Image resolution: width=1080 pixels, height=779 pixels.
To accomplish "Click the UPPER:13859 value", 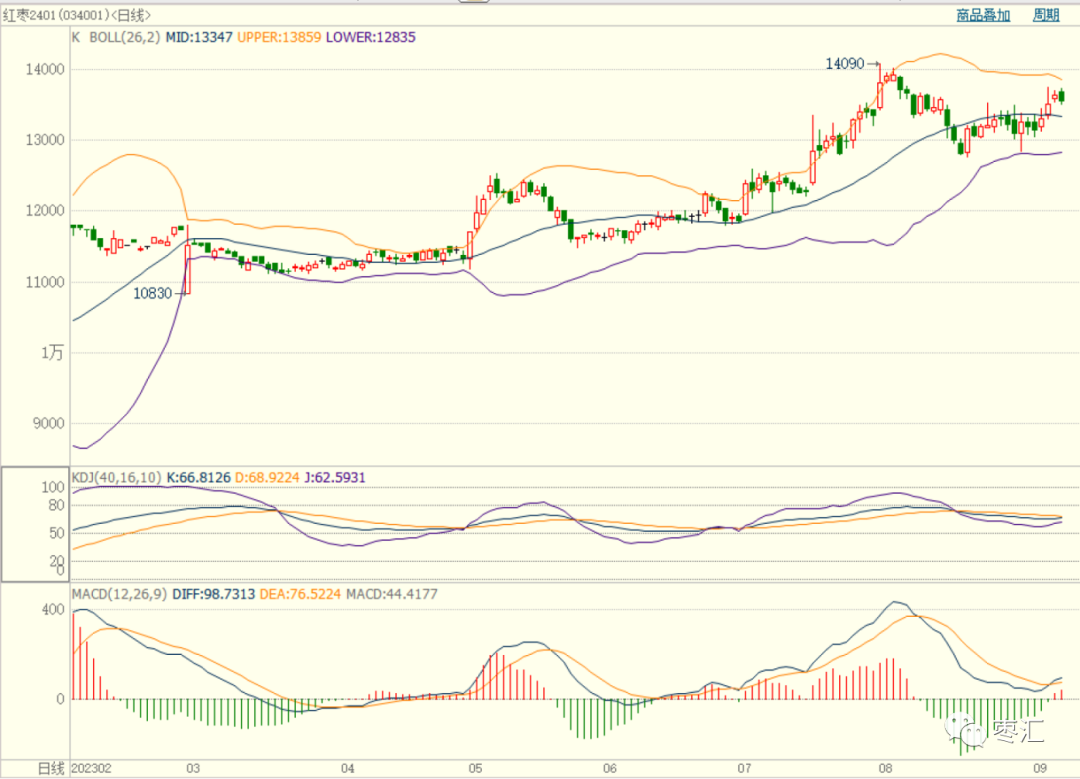I will click(x=279, y=37).
